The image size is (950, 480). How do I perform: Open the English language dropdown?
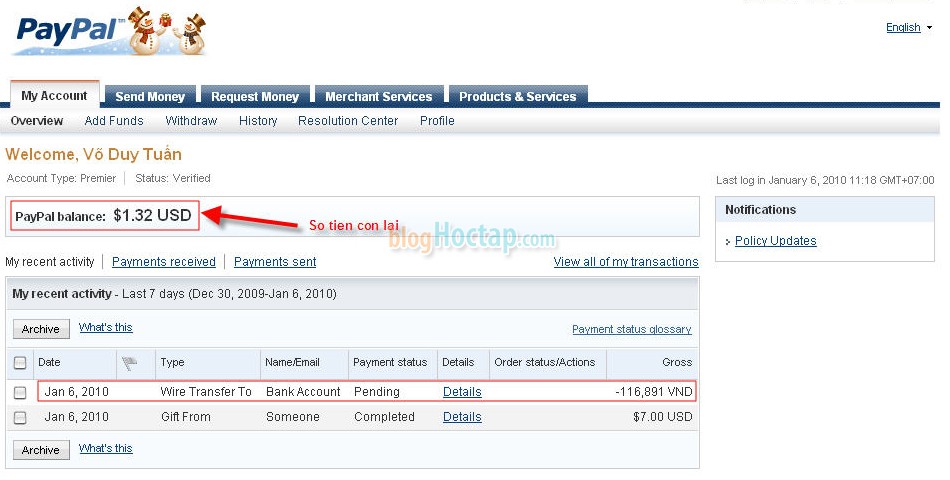pyautogui.click(x=908, y=27)
